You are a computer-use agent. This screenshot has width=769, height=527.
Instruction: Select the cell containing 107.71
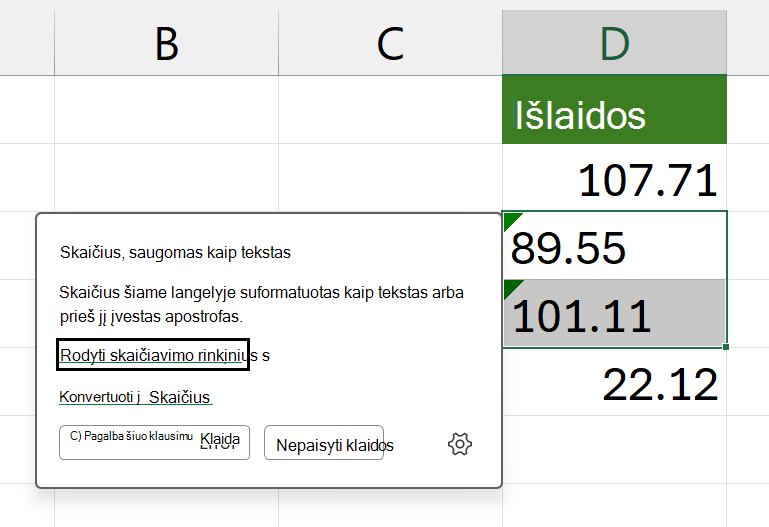pos(615,177)
